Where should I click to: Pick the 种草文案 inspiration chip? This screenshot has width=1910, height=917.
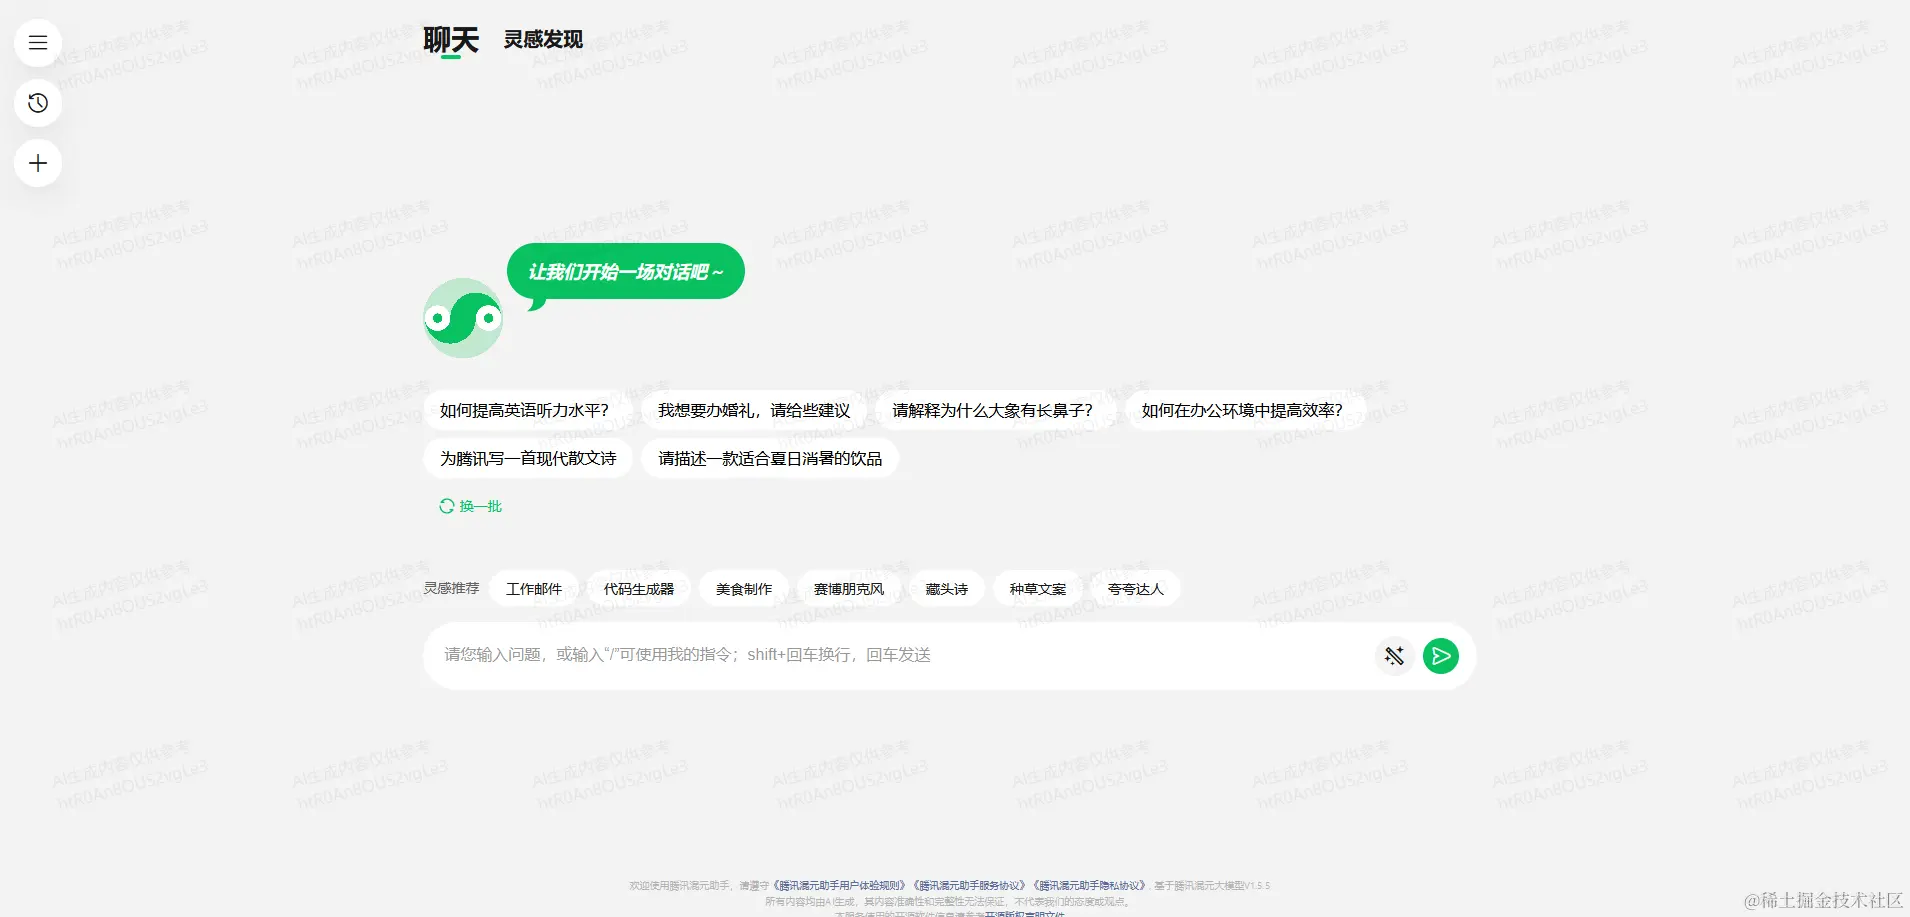pos(1038,589)
